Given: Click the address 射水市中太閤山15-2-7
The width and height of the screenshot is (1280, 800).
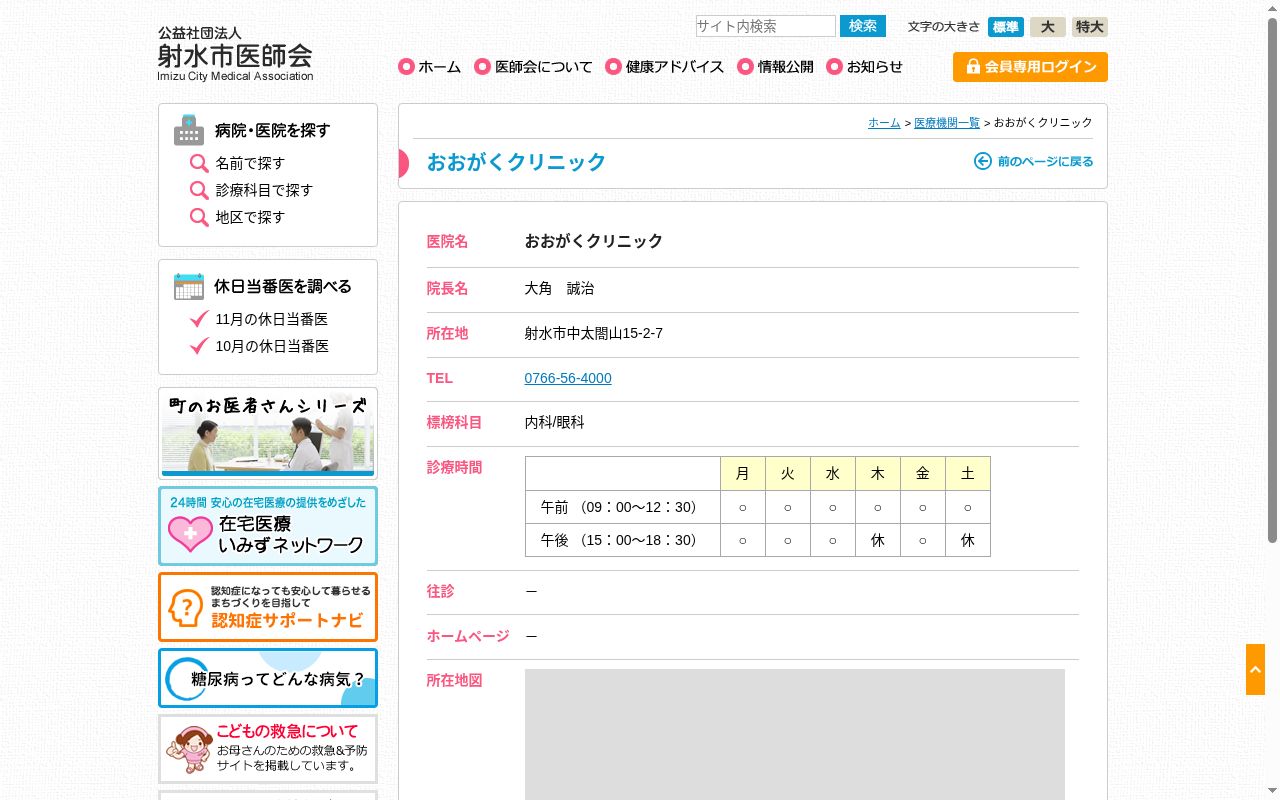Looking at the screenshot, I should point(594,333).
